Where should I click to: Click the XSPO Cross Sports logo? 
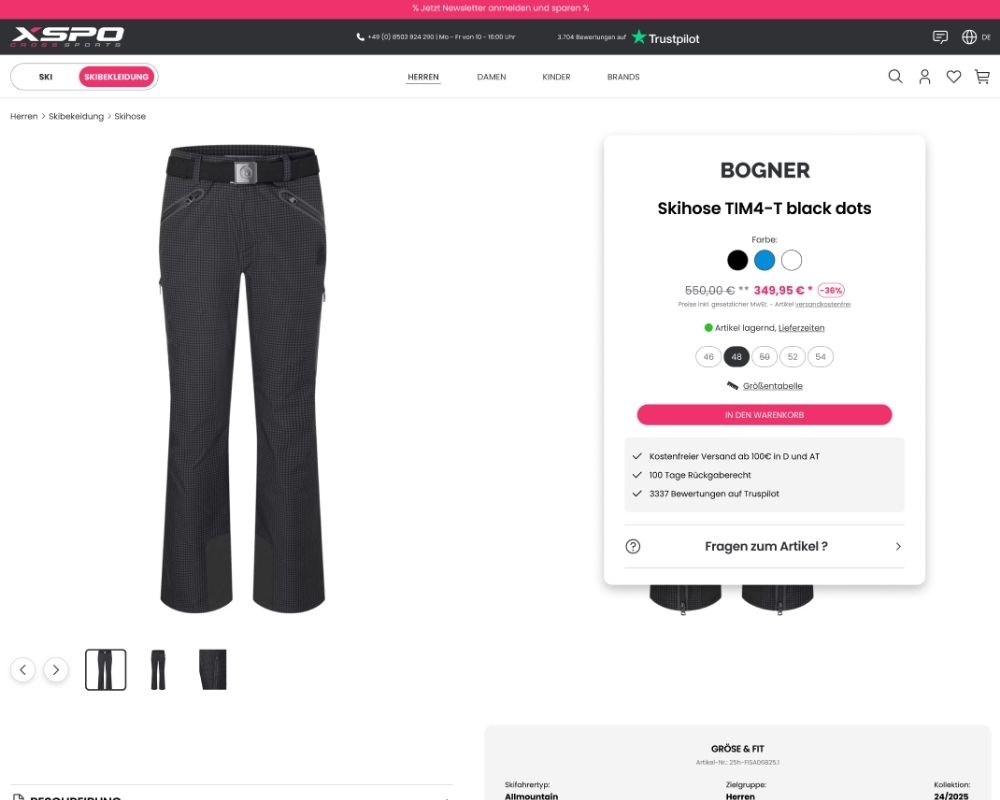[x=67, y=36]
